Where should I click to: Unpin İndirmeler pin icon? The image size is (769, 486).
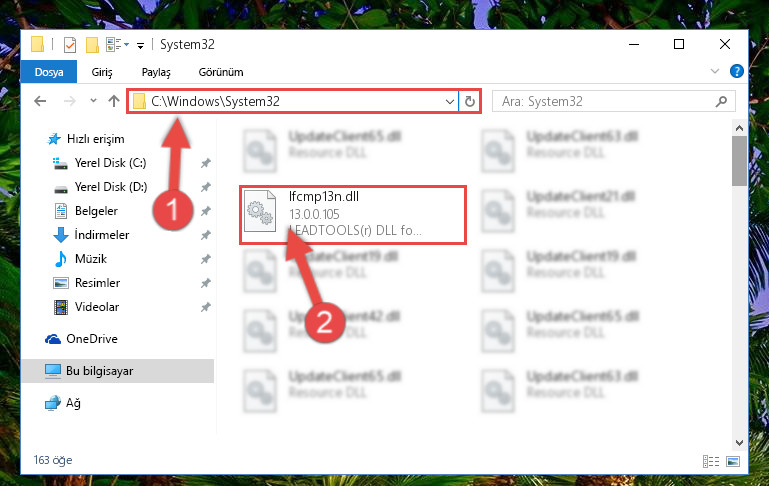205,235
